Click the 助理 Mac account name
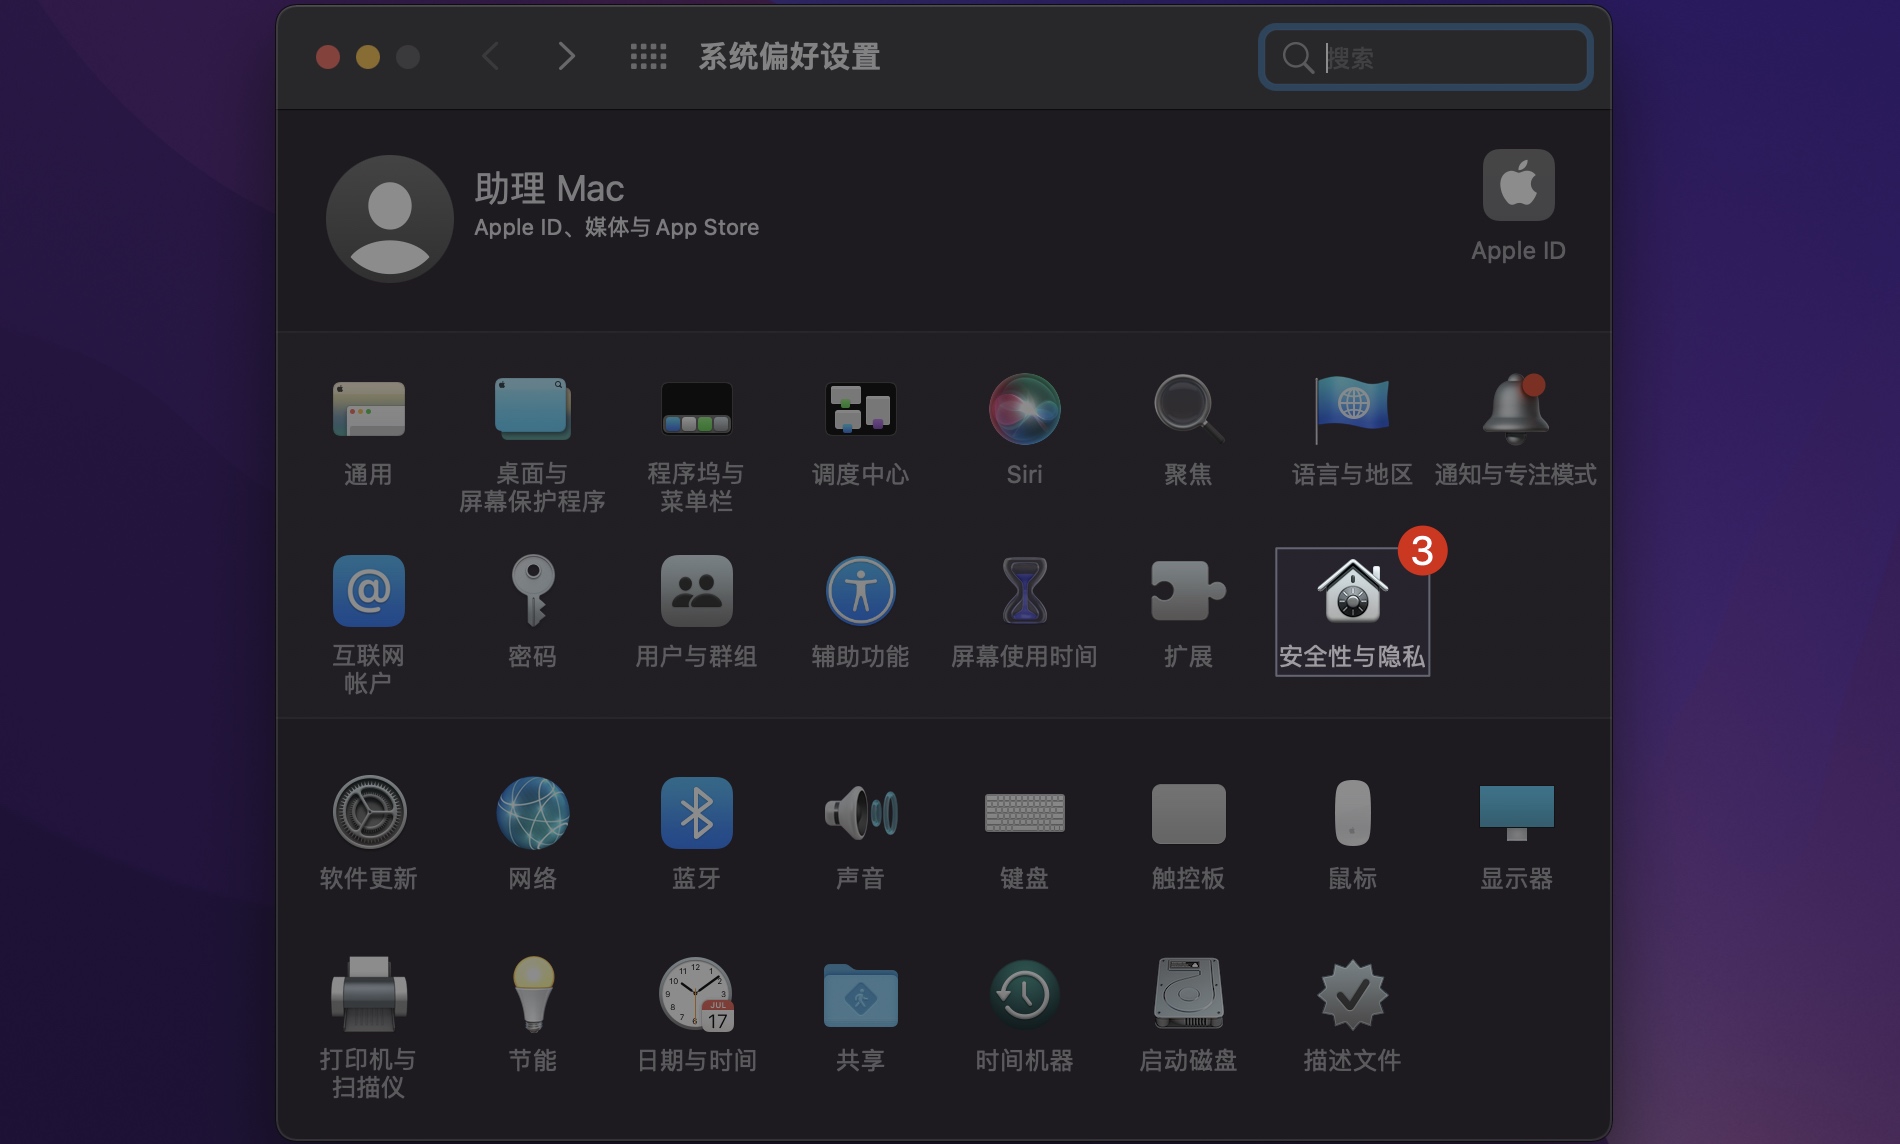1900x1144 pixels. point(549,188)
